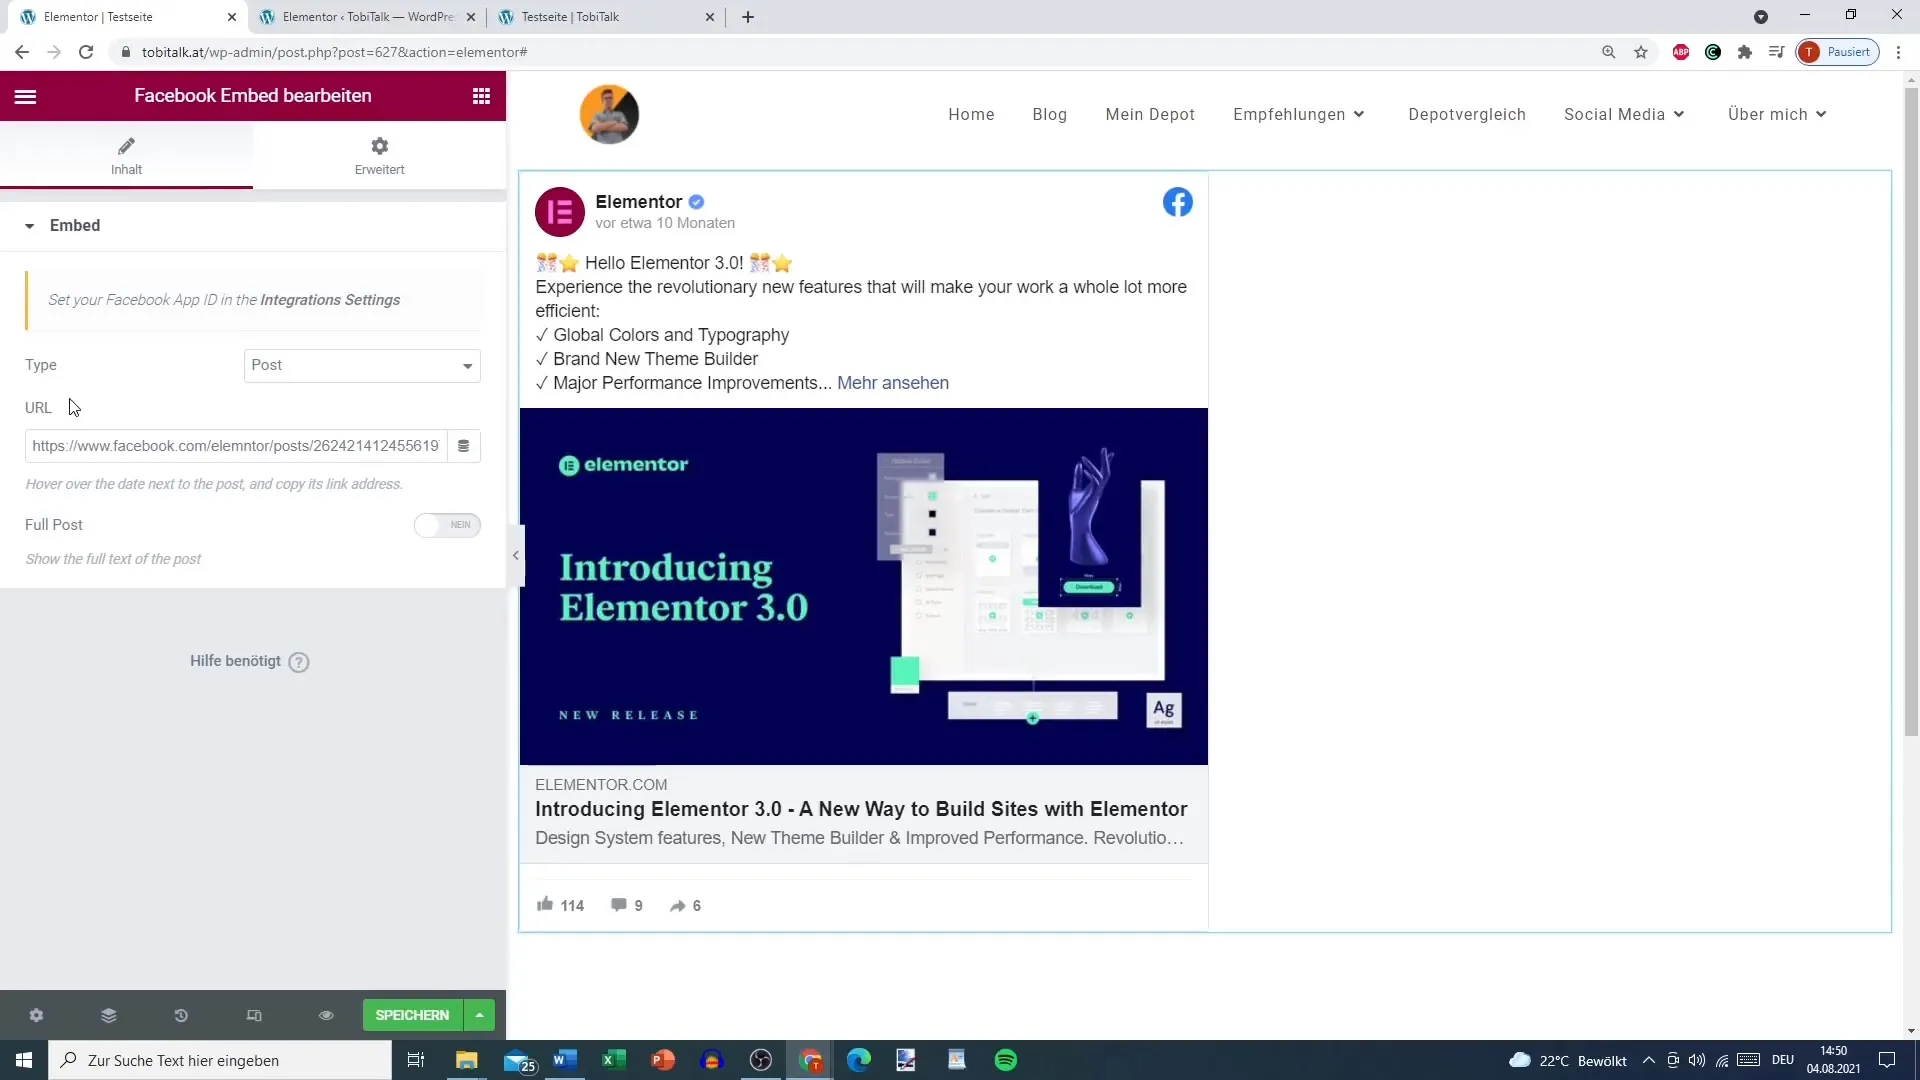Viewport: 1920px width, 1080px height.
Task: Open Spotify from the taskbar
Action: pyautogui.click(x=1006, y=1060)
